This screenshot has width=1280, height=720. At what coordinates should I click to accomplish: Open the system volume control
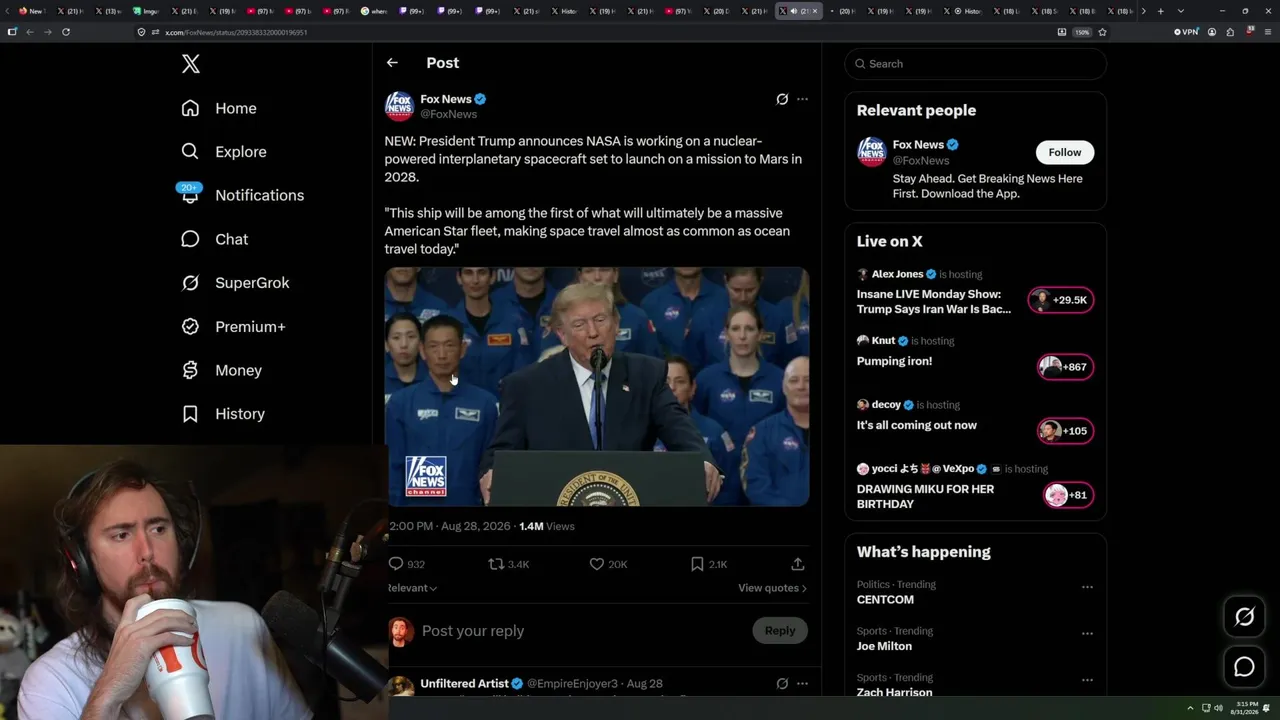click(1218, 708)
